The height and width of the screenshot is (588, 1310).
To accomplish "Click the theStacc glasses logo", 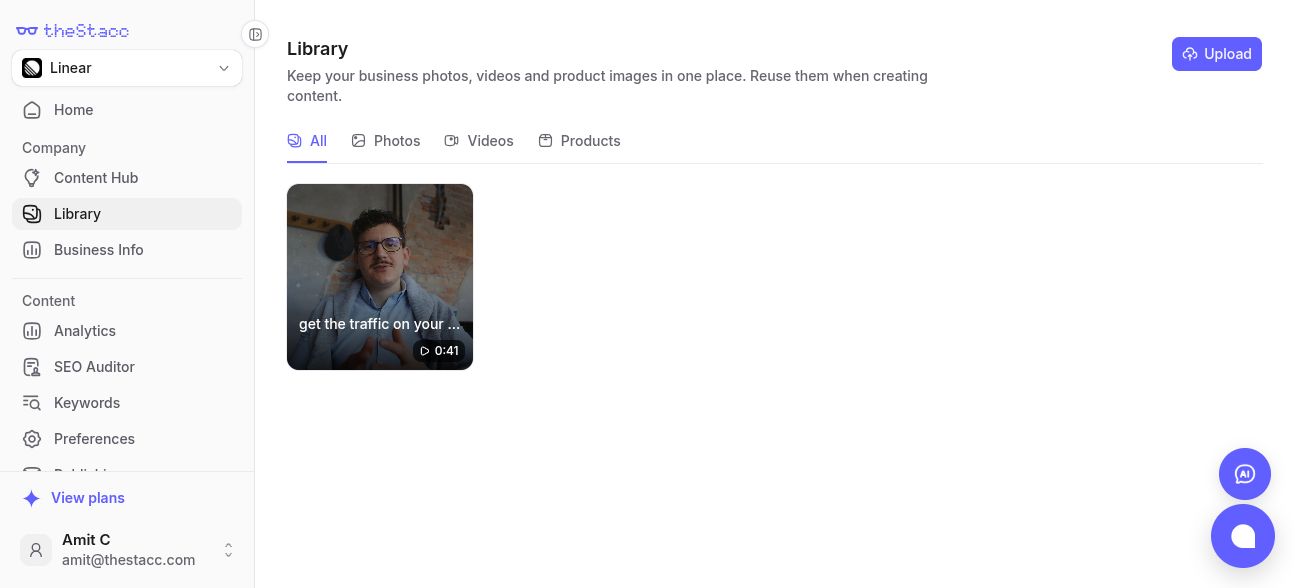I will [x=27, y=31].
